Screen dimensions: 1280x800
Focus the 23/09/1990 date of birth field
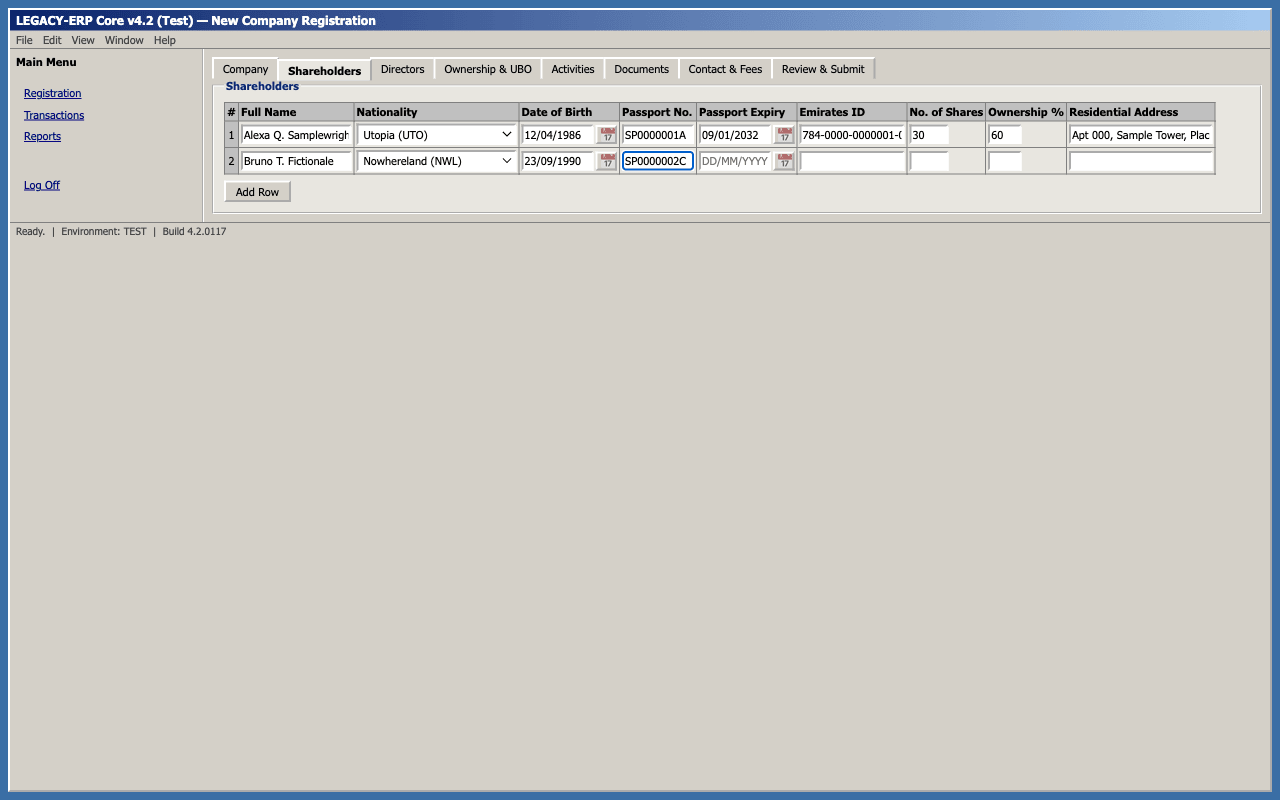[558, 161]
